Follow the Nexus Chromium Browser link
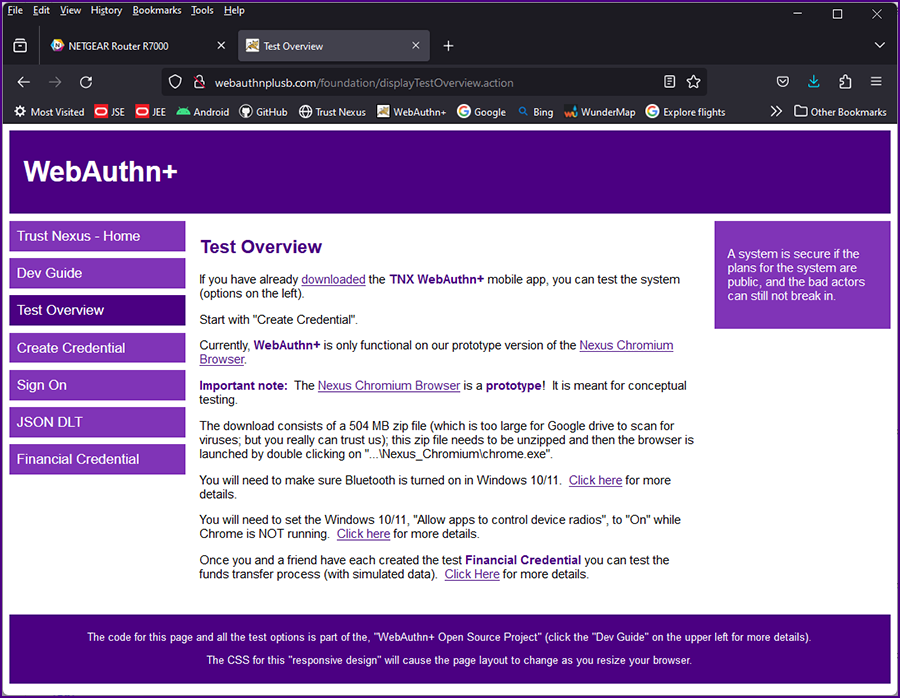Viewport: 900px width, 698px height. click(x=389, y=385)
